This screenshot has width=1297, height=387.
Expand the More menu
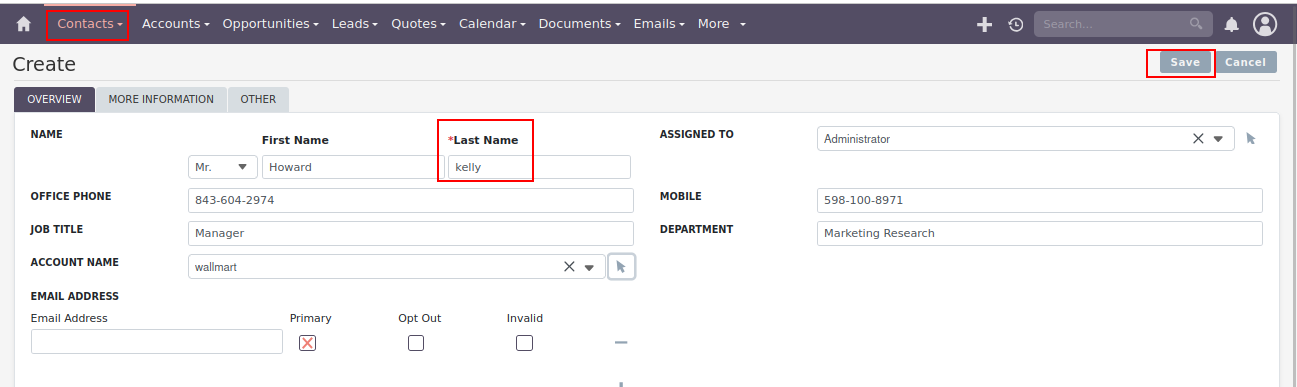[x=722, y=24]
